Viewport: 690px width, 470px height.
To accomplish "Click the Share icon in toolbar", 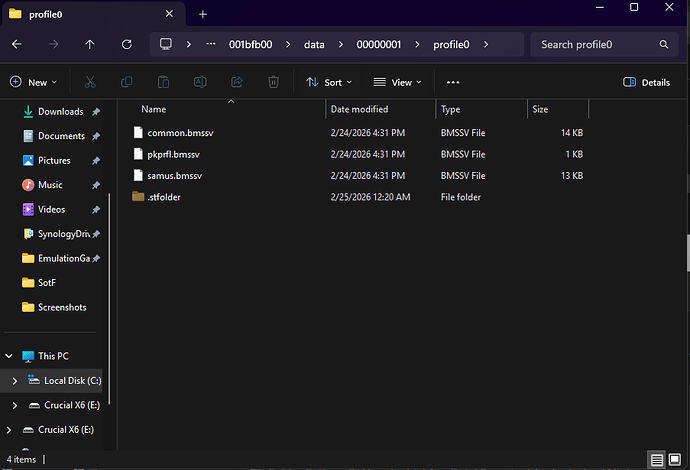I will [237, 82].
